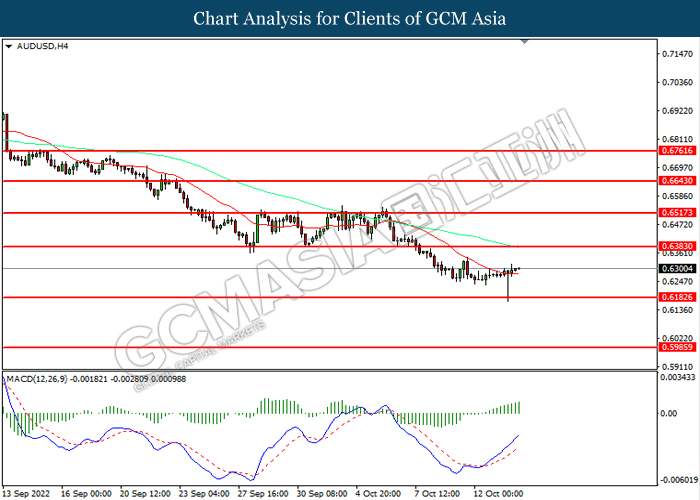Click the 30 Sep 08:00 time label
Image resolution: width=700 pixels, height=500 pixels.
point(322,493)
